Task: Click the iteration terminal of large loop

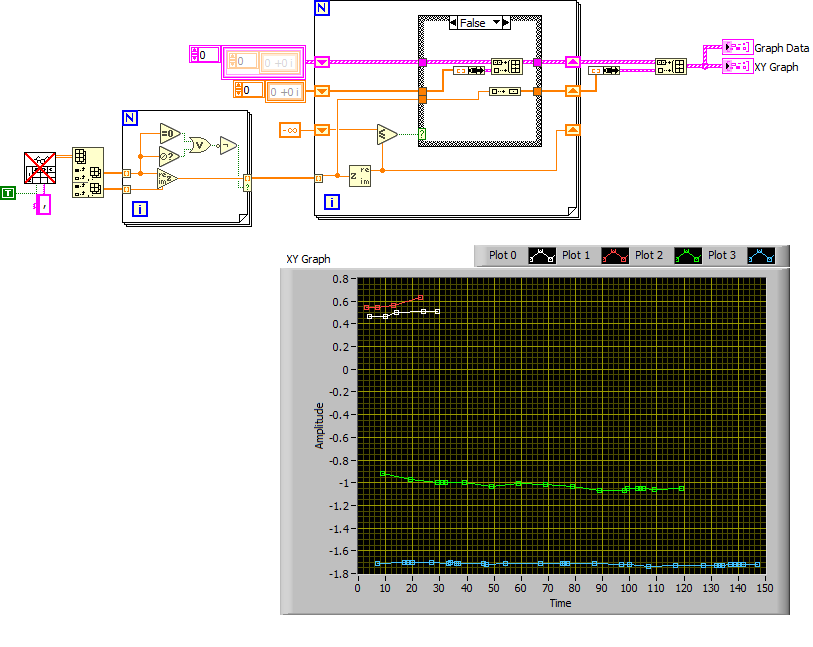Action: click(x=332, y=202)
